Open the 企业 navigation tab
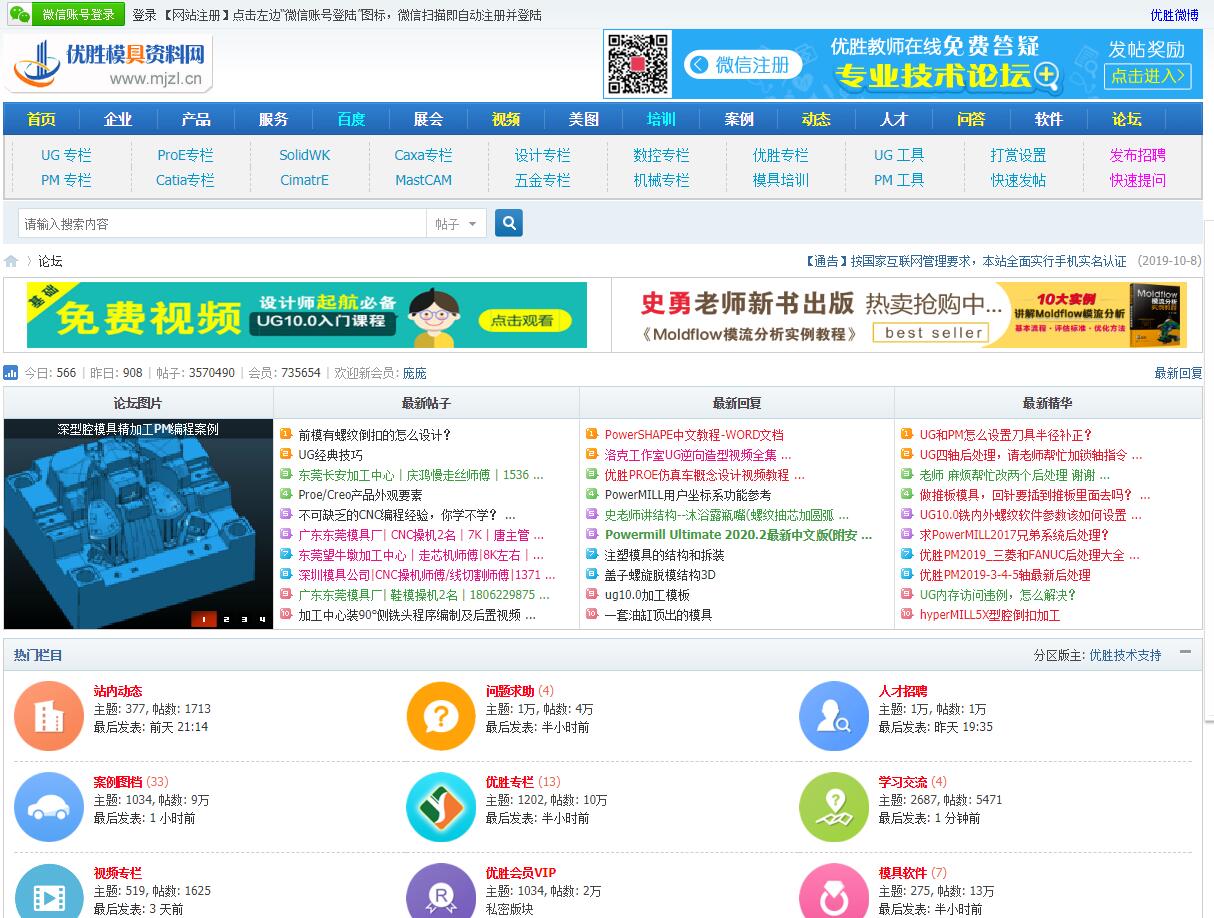Screen dimensions: 1214x918 click(118, 119)
